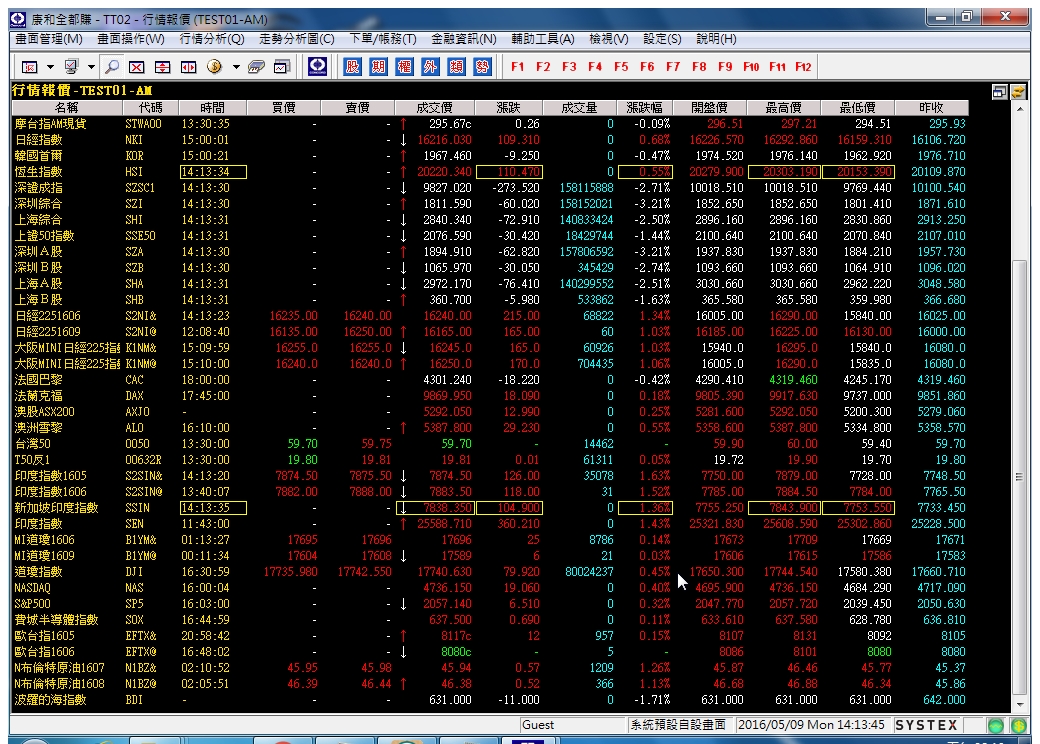Click the horizontal split arrows toolbar icon
This screenshot has width=1040, height=744.
(x=189, y=67)
